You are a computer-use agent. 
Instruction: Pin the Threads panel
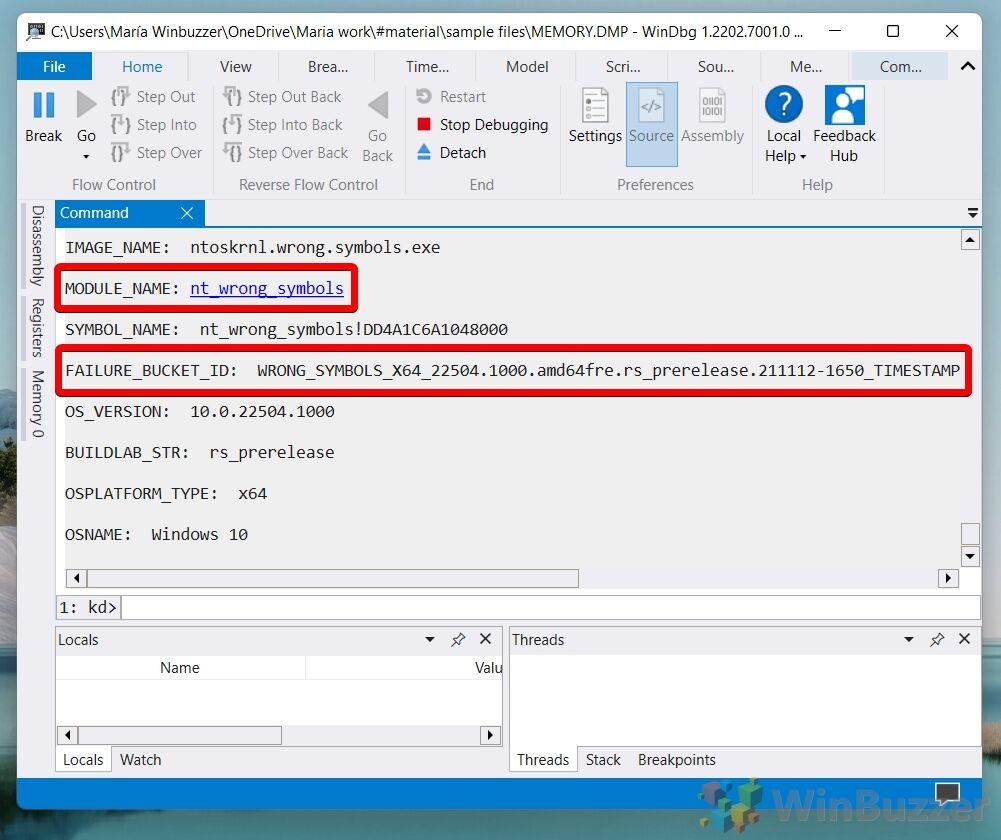point(937,640)
